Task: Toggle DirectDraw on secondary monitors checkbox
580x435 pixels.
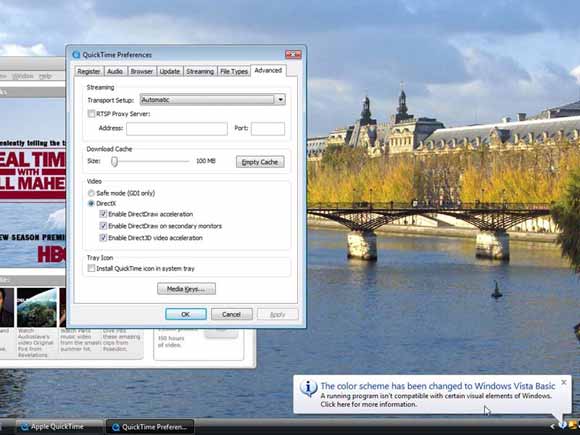Action: tap(103, 226)
